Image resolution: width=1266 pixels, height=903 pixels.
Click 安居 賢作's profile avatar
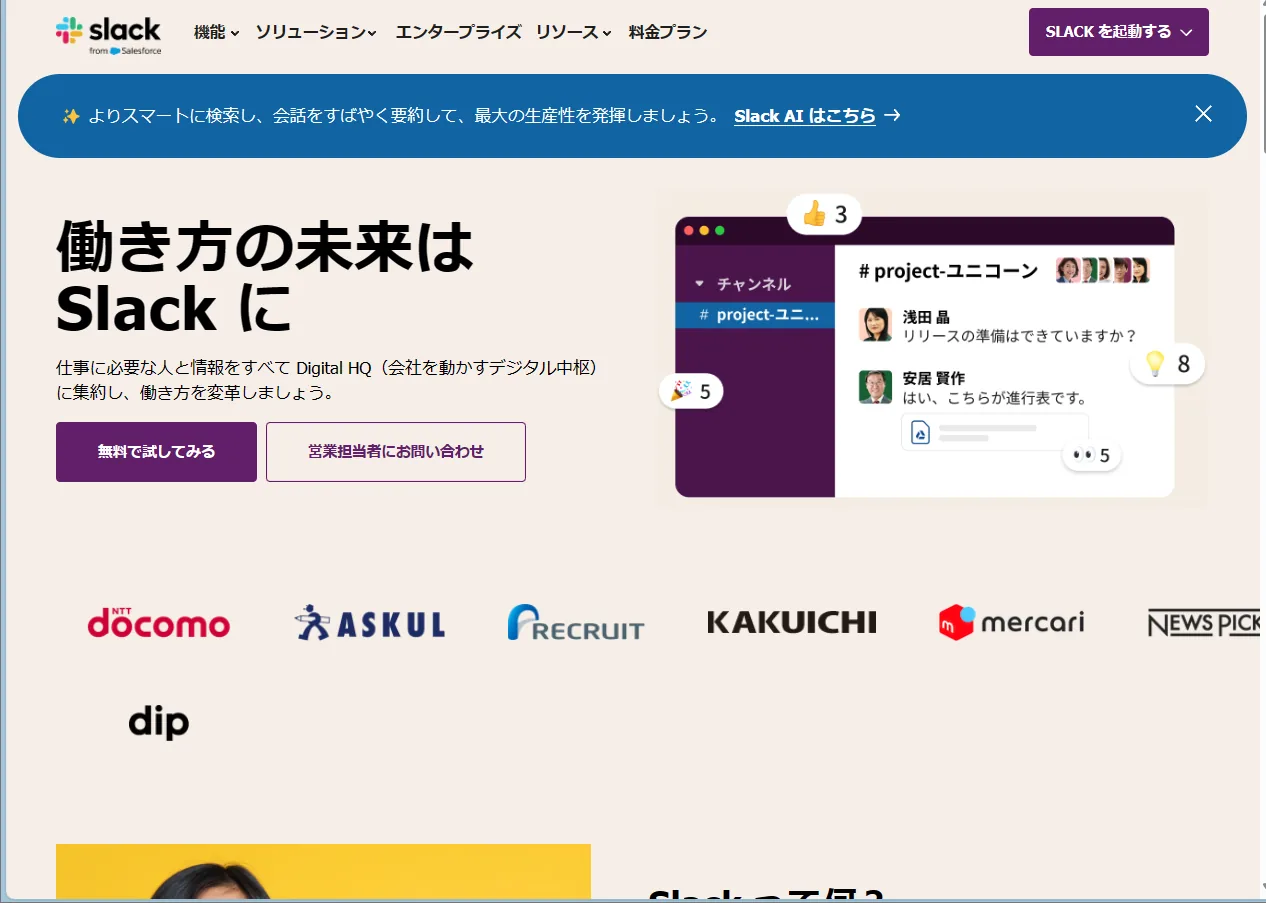click(875, 387)
